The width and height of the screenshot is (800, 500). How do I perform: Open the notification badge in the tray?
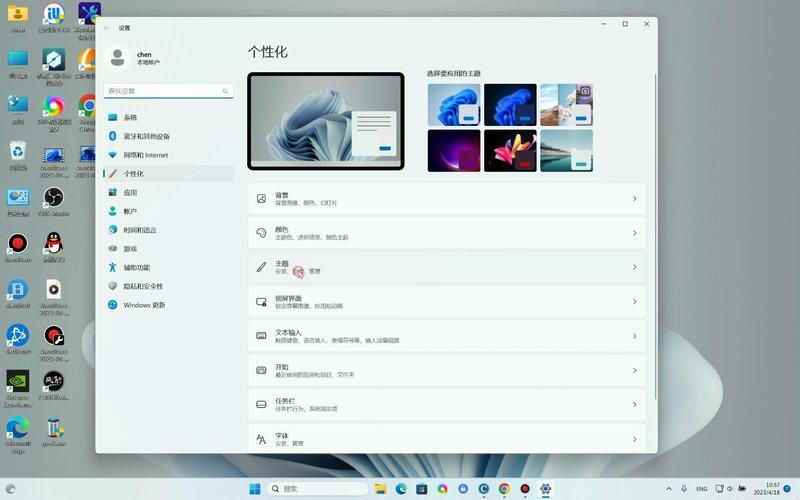(x=787, y=489)
